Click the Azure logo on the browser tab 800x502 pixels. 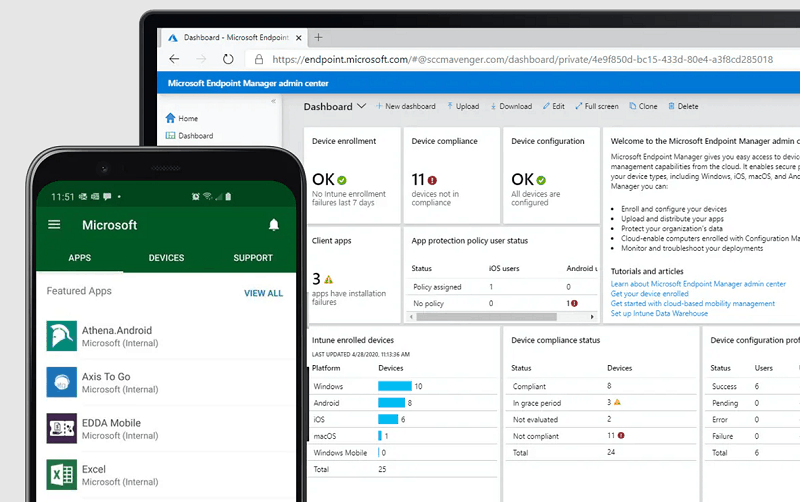(x=173, y=38)
